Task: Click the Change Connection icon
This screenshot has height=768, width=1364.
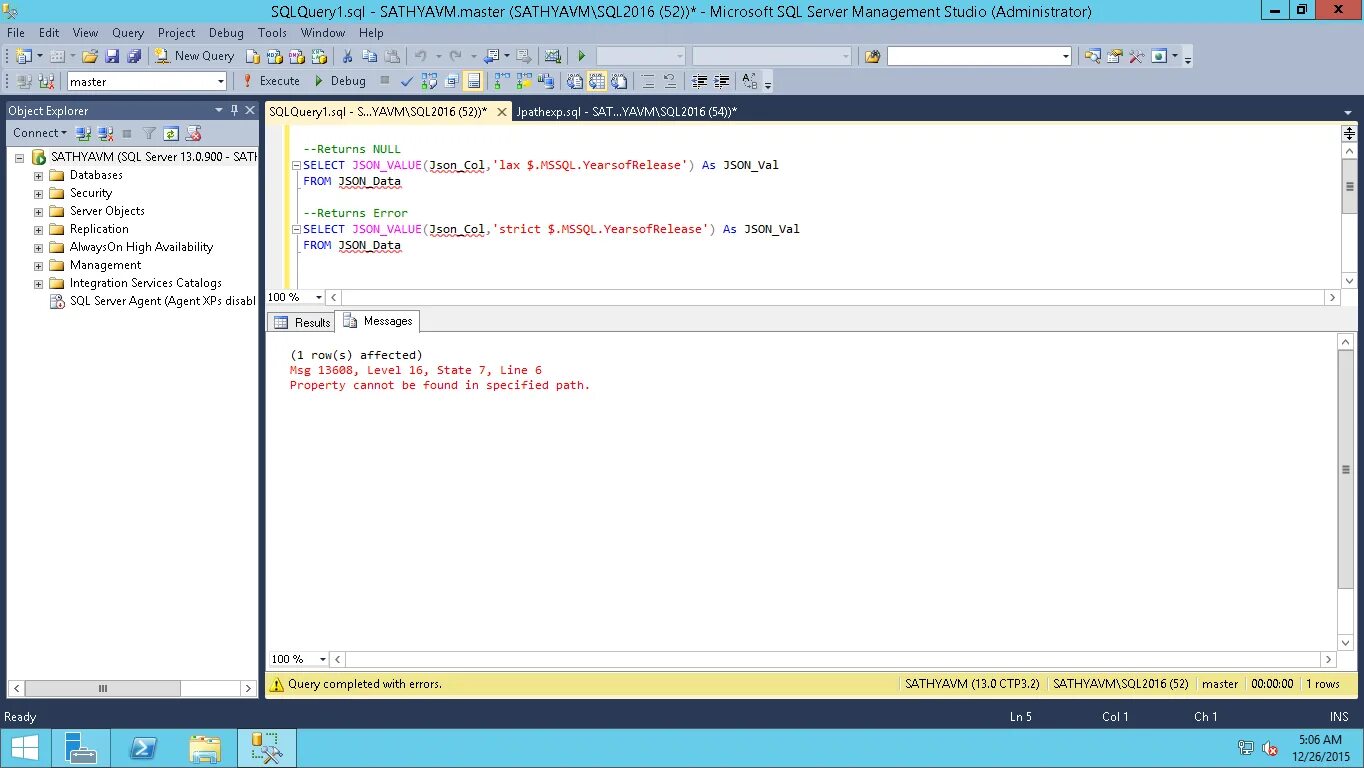Action: (46, 81)
